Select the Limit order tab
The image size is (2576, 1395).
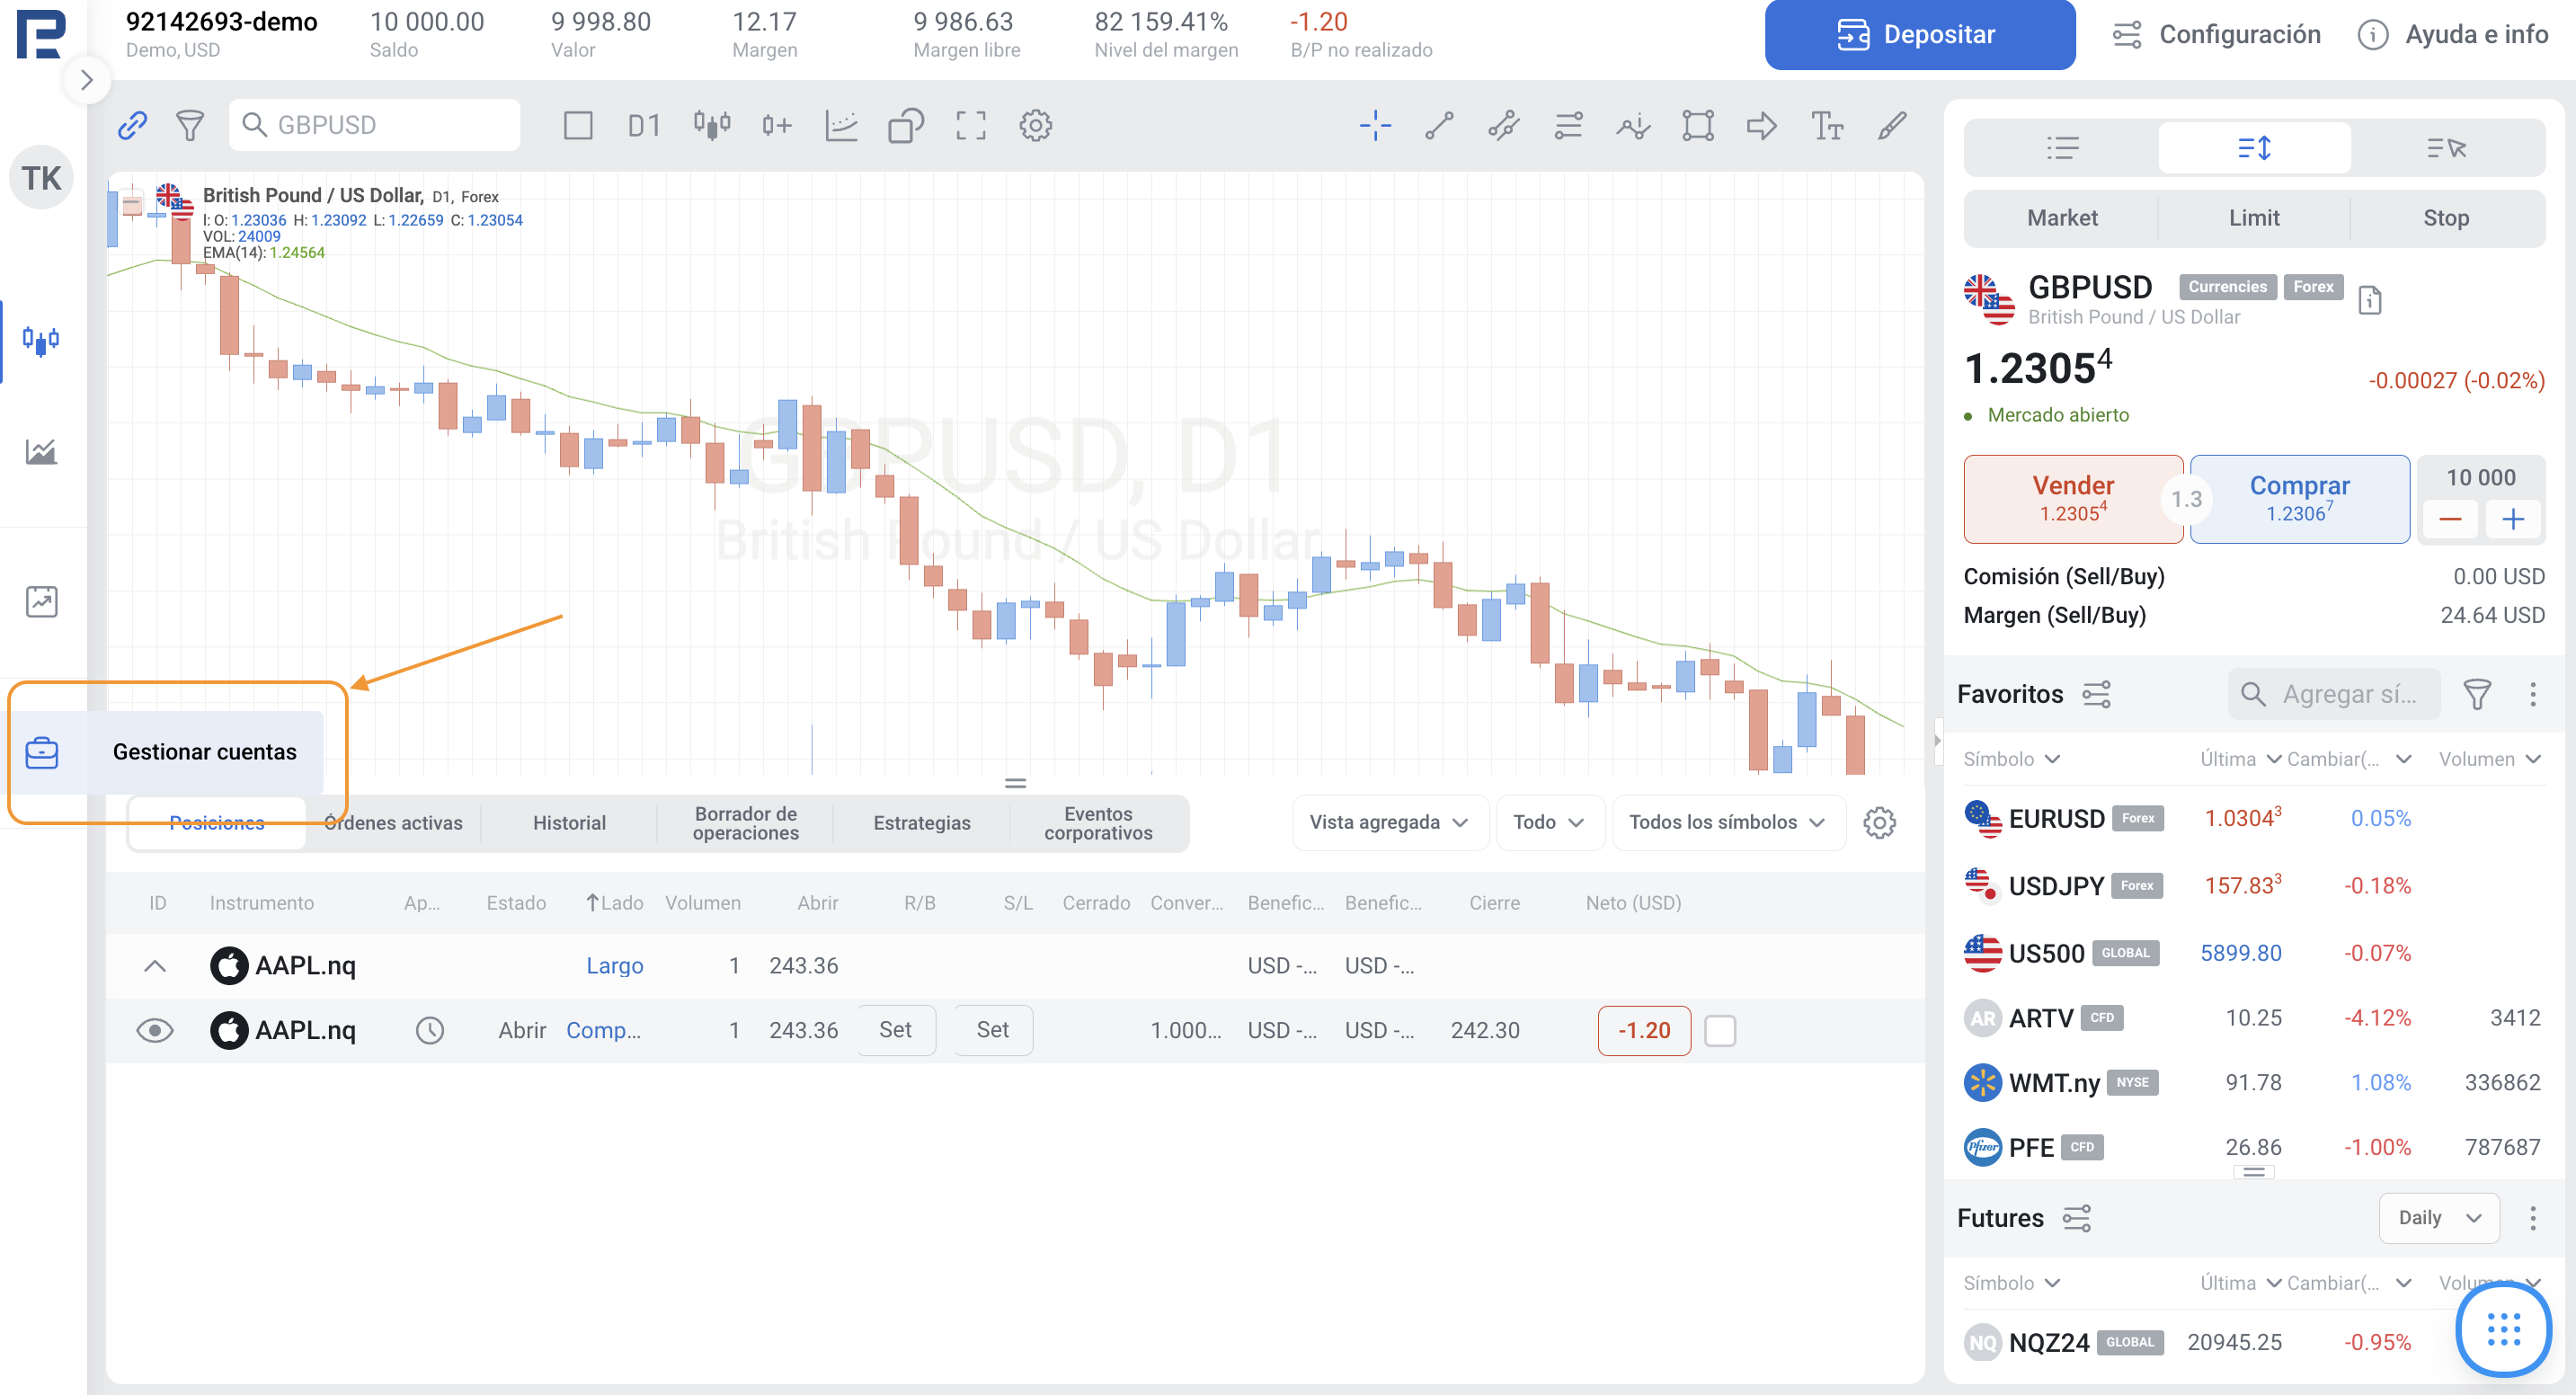(2253, 218)
